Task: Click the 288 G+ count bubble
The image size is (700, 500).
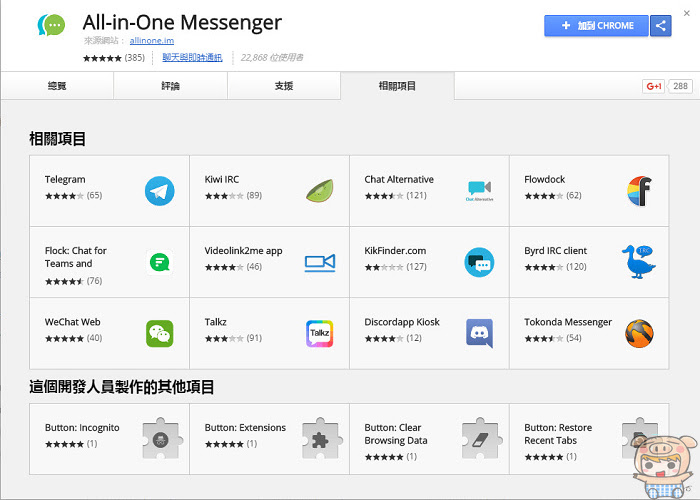Action: tap(680, 86)
